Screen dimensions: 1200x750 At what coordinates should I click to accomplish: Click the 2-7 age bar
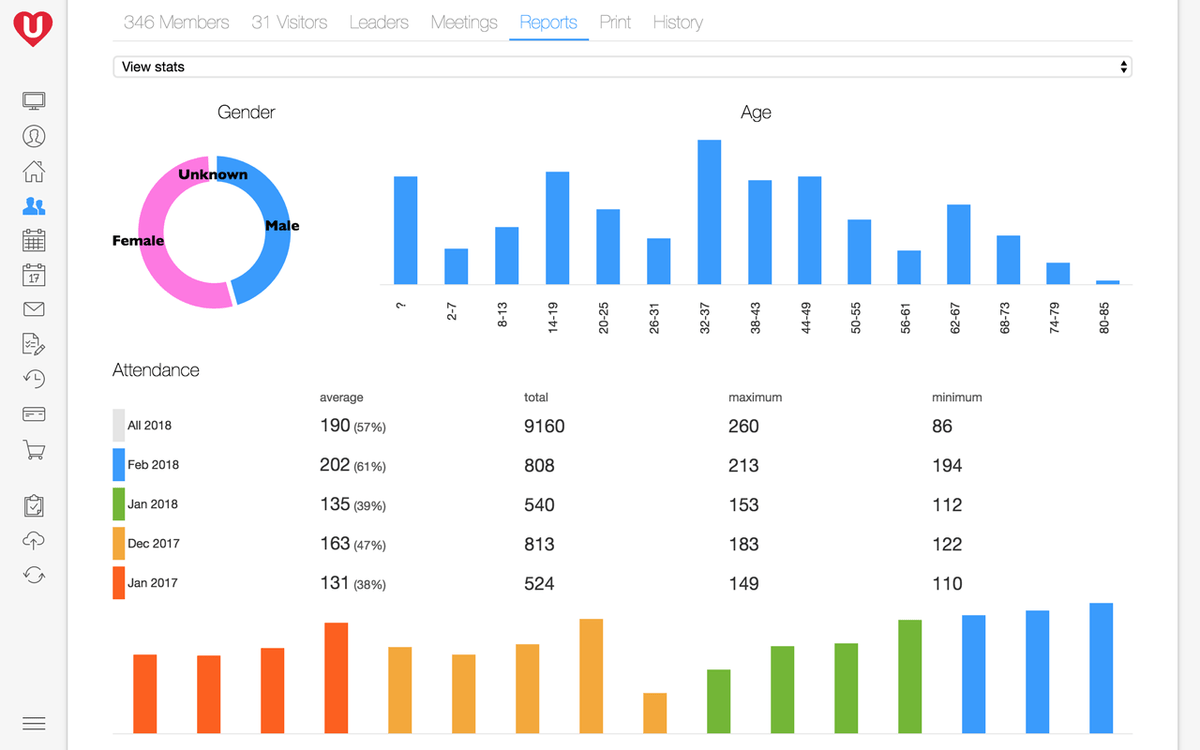point(456,267)
